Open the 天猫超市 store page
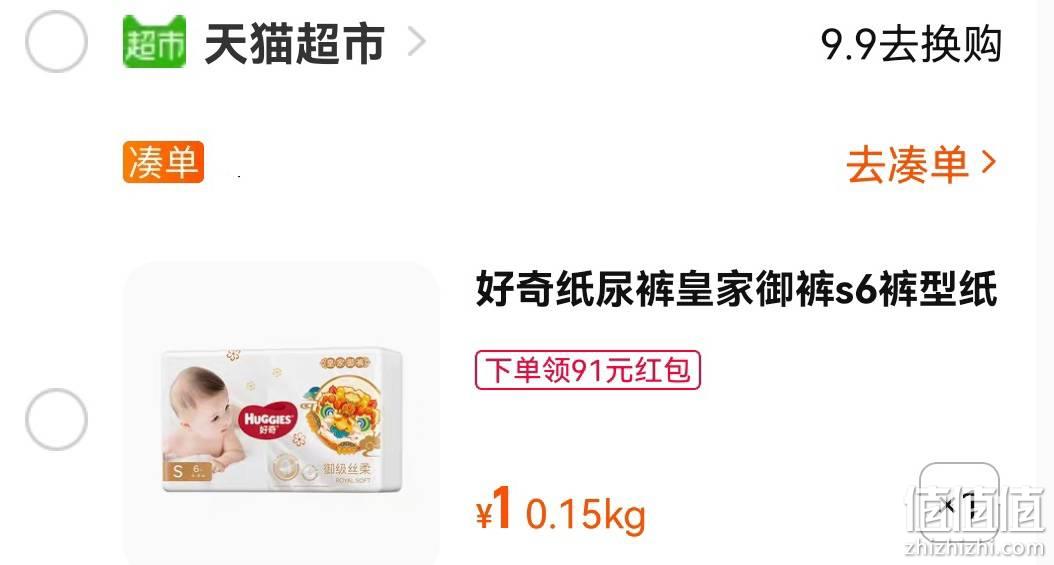Screen dimensions: 1054x565 (x=294, y=44)
